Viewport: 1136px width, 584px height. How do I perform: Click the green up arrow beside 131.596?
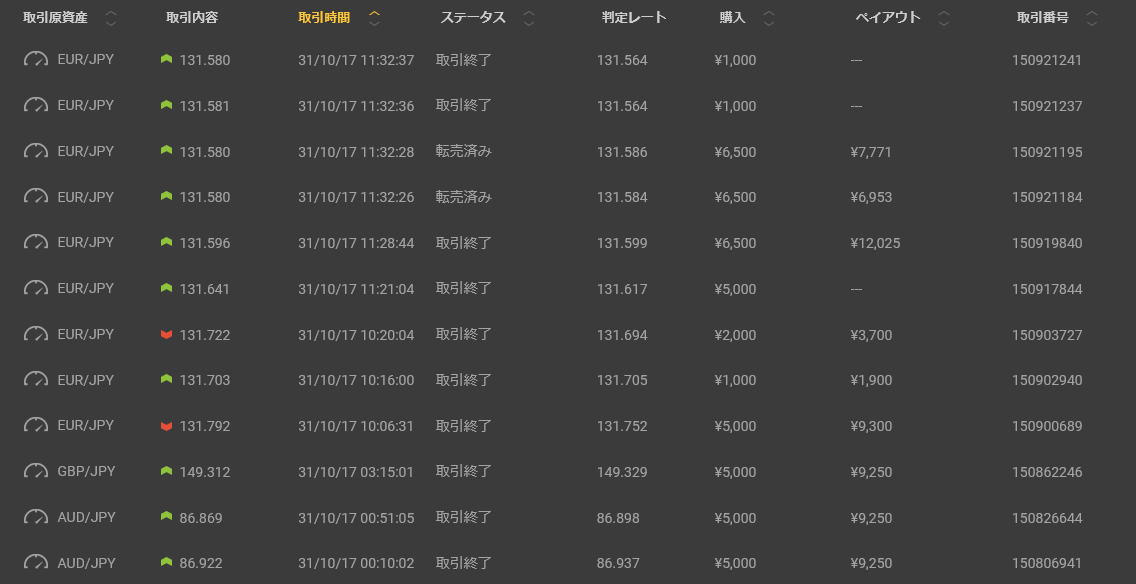tap(167, 242)
